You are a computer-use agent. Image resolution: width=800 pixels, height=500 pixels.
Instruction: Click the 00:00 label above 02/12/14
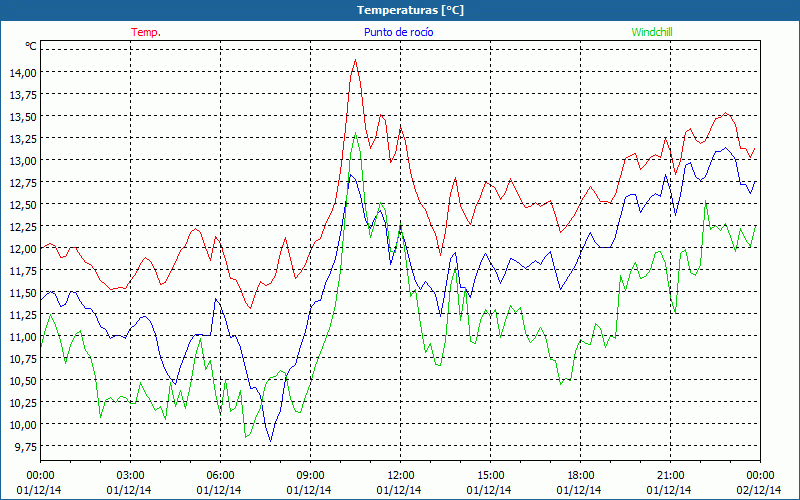pyautogui.click(x=760, y=475)
